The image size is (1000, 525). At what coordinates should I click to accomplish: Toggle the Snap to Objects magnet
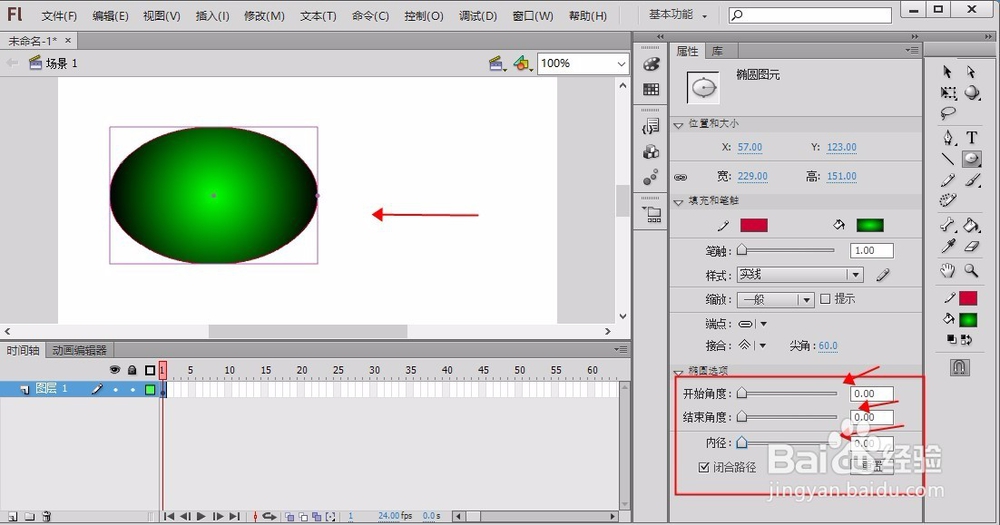pyautogui.click(x=960, y=367)
